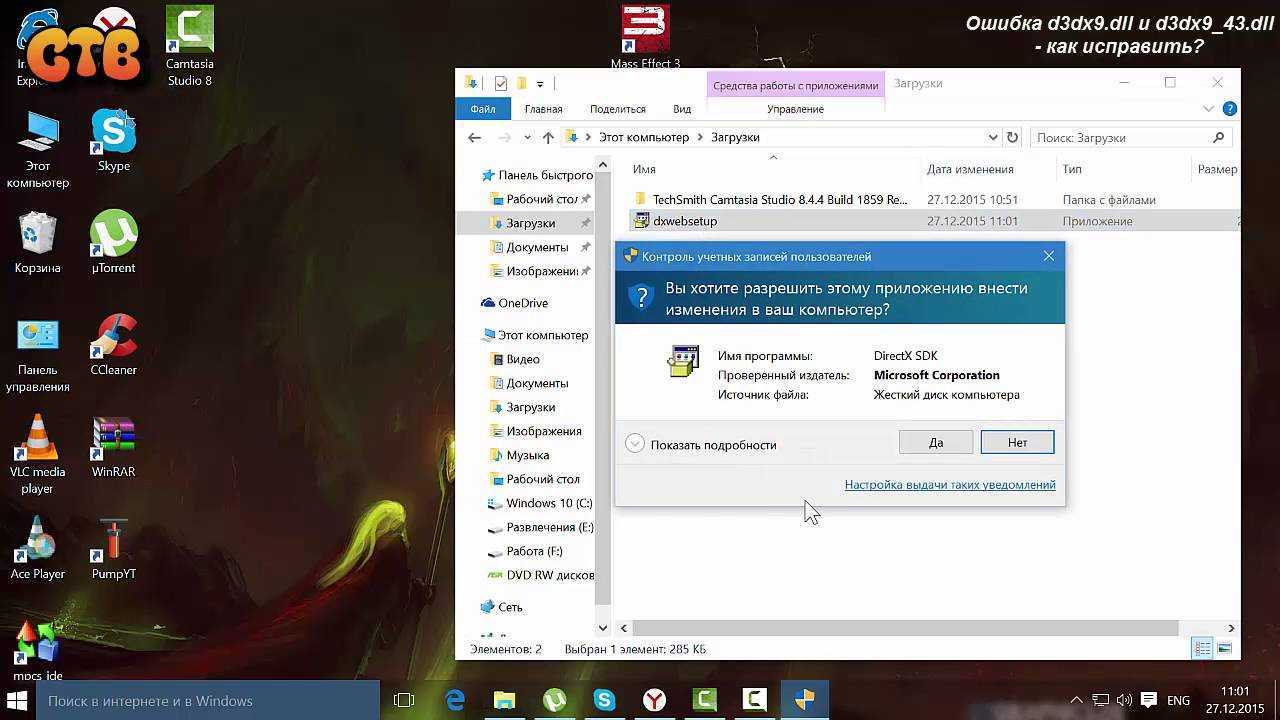Viewport: 1280px width, 720px height.
Task: Open Yandex browser taskbar icon
Action: tap(654, 701)
